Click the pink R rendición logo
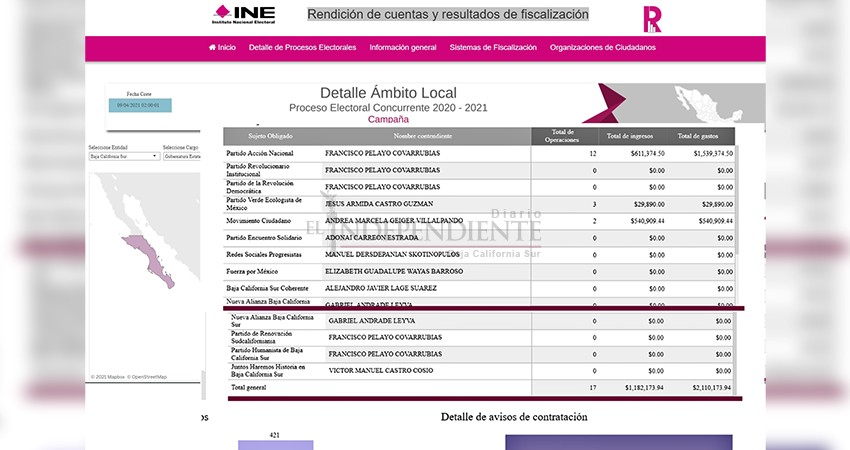This screenshot has height=450, width=850. [652, 19]
